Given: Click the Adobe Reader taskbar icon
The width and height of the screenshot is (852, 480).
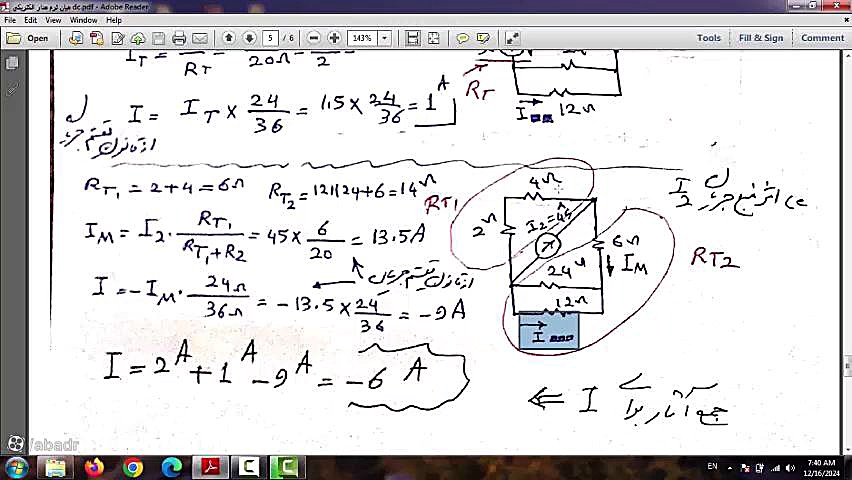Looking at the screenshot, I should [x=210, y=467].
